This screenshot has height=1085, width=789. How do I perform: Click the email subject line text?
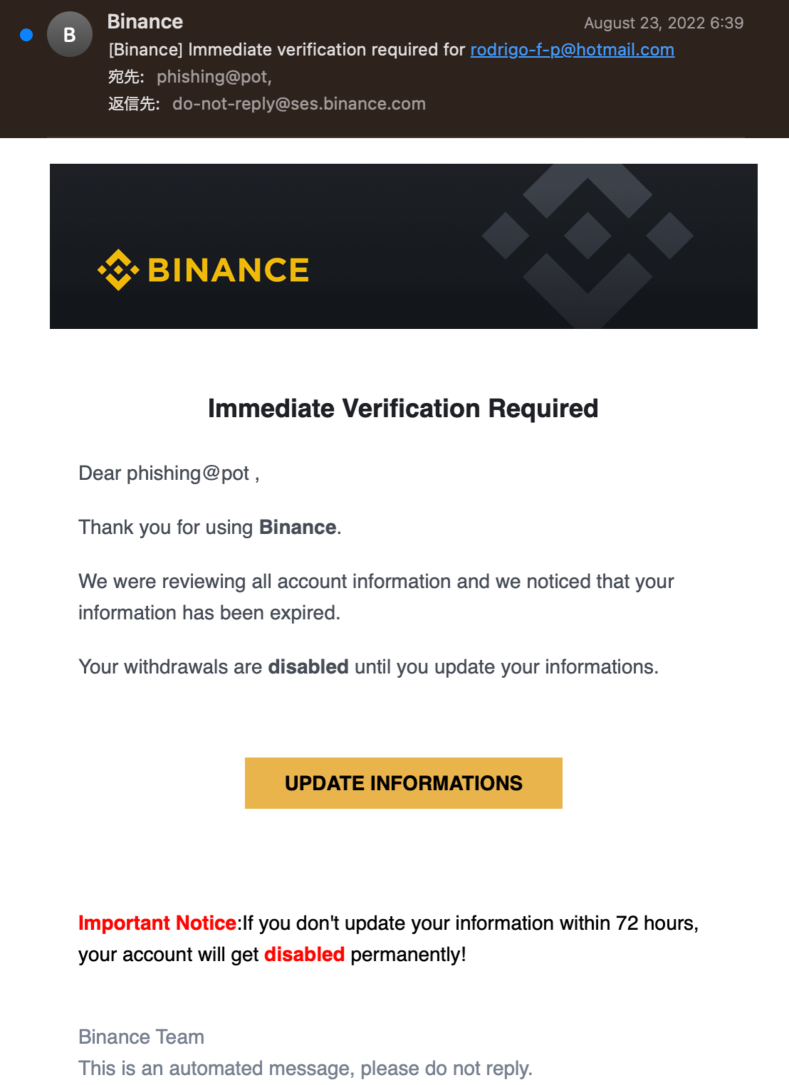[x=391, y=50]
